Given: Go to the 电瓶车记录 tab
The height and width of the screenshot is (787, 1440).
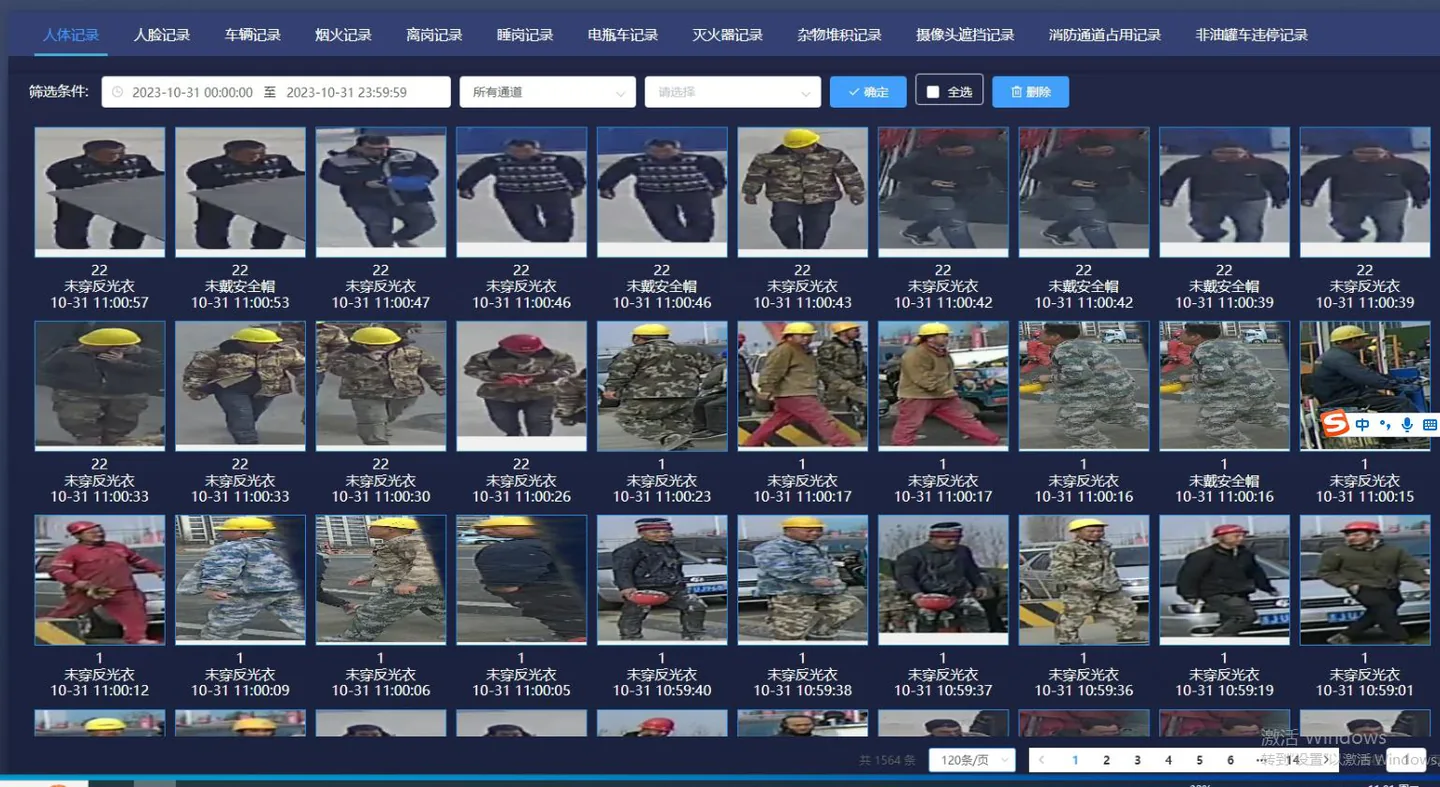Looking at the screenshot, I should (623, 35).
